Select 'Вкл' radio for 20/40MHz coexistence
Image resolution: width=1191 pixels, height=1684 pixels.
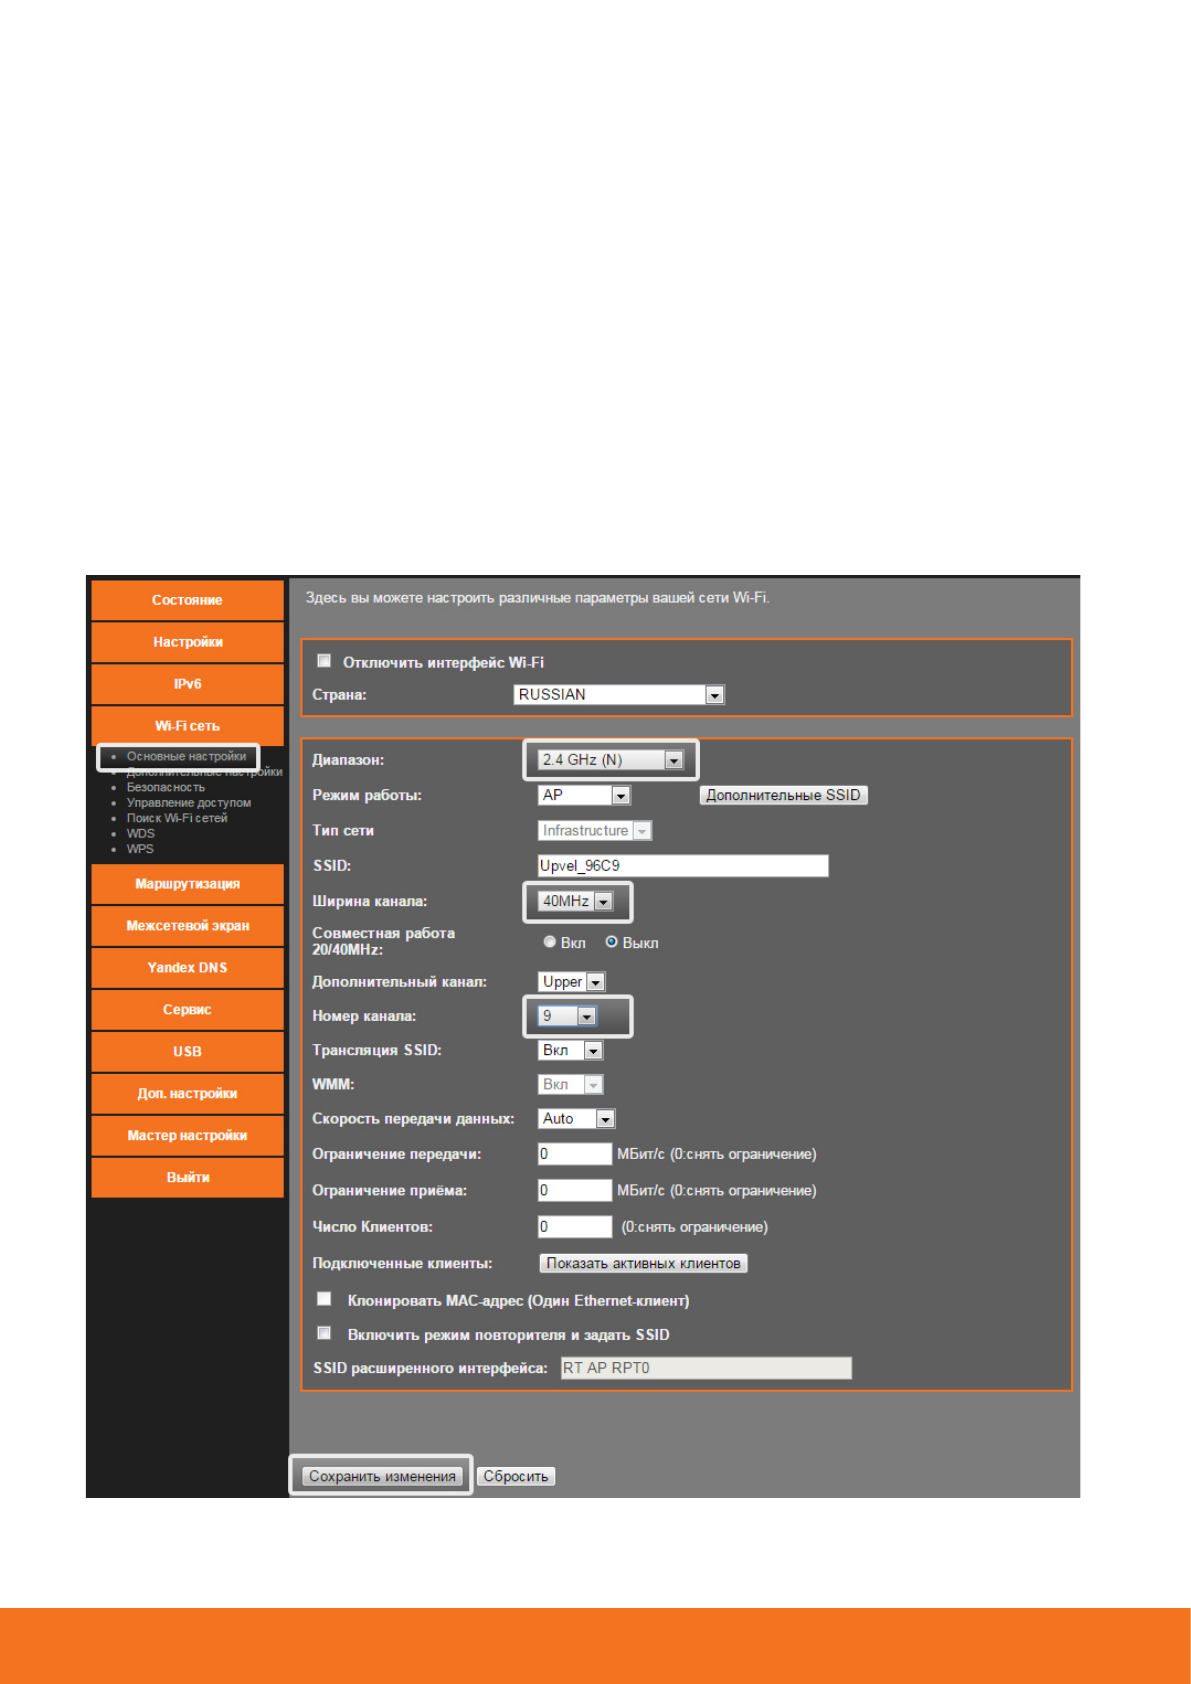coord(550,942)
